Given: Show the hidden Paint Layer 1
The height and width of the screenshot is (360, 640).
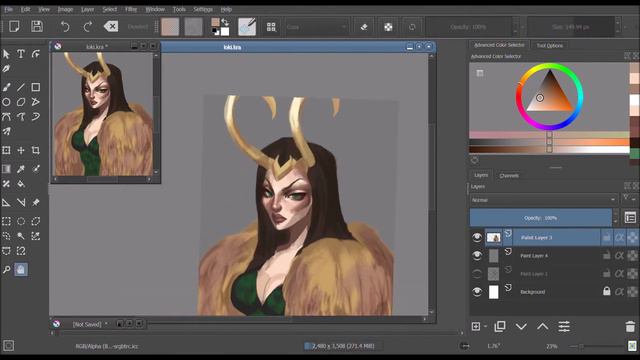Looking at the screenshot, I should 477,273.
